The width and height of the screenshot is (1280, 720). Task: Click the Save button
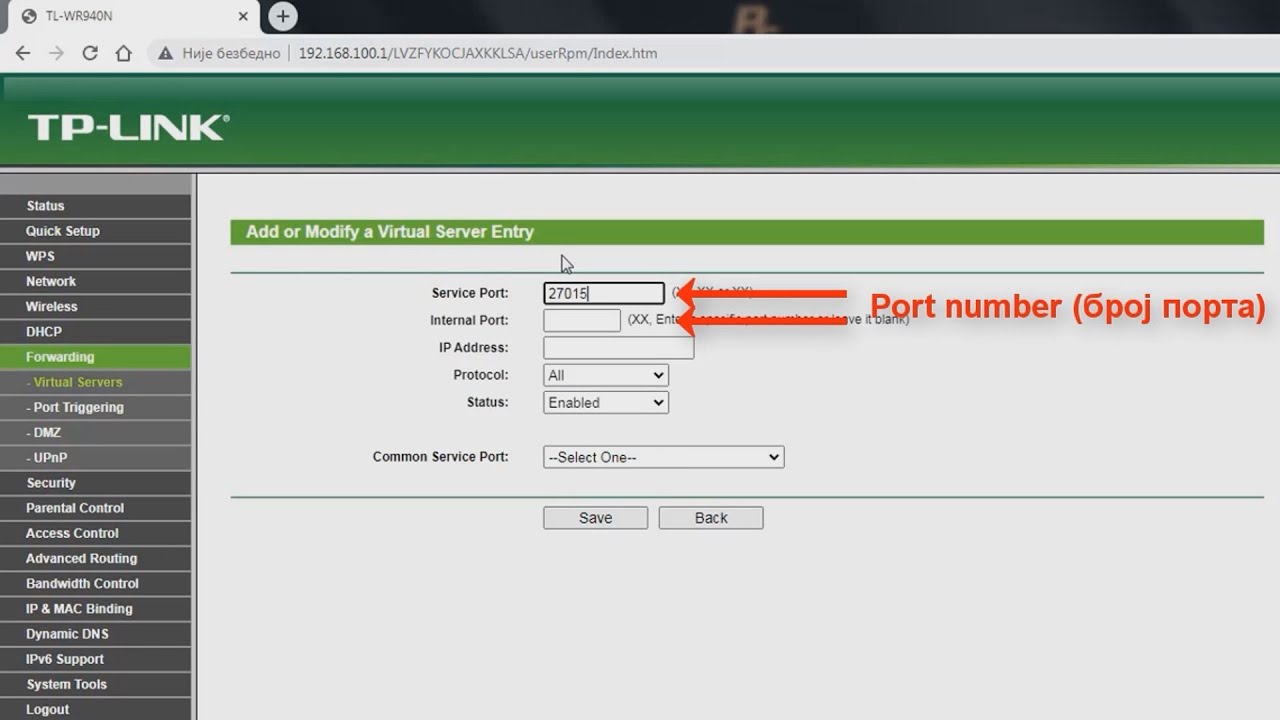(595, 518)
